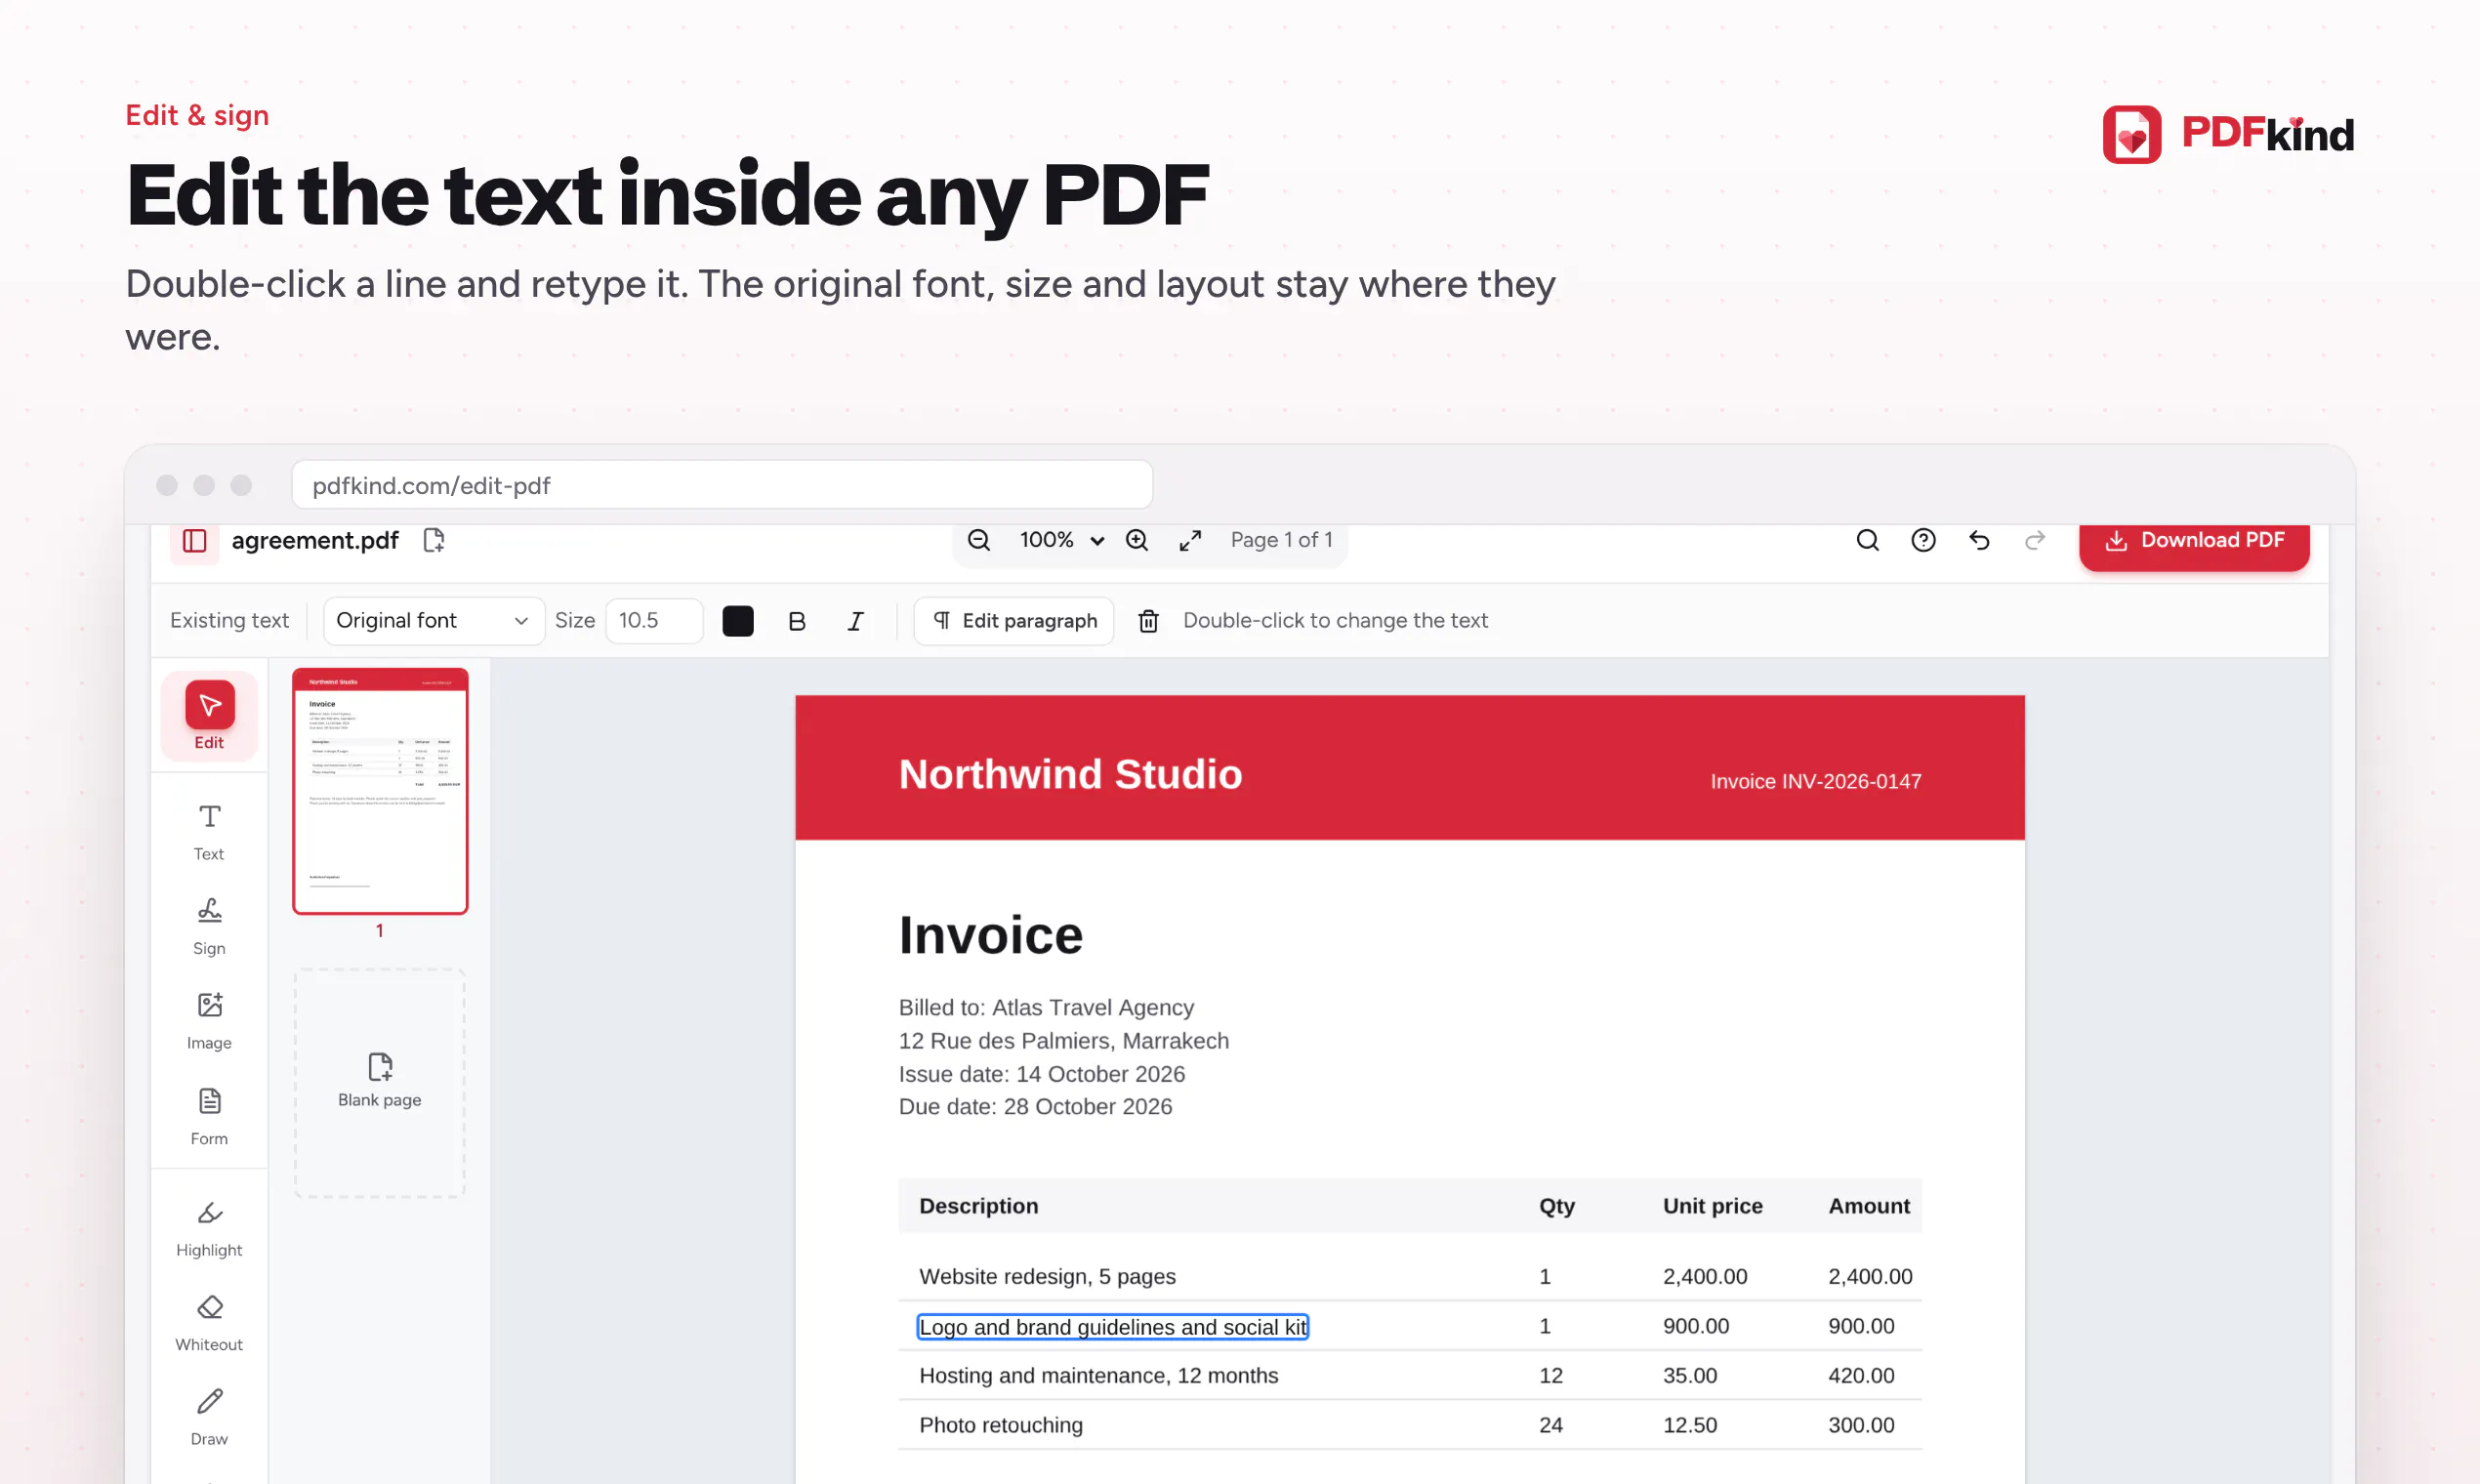This screenshot has height=1484, width=2480.
Task: Add a Blank page
Action: coord(380,1082)
